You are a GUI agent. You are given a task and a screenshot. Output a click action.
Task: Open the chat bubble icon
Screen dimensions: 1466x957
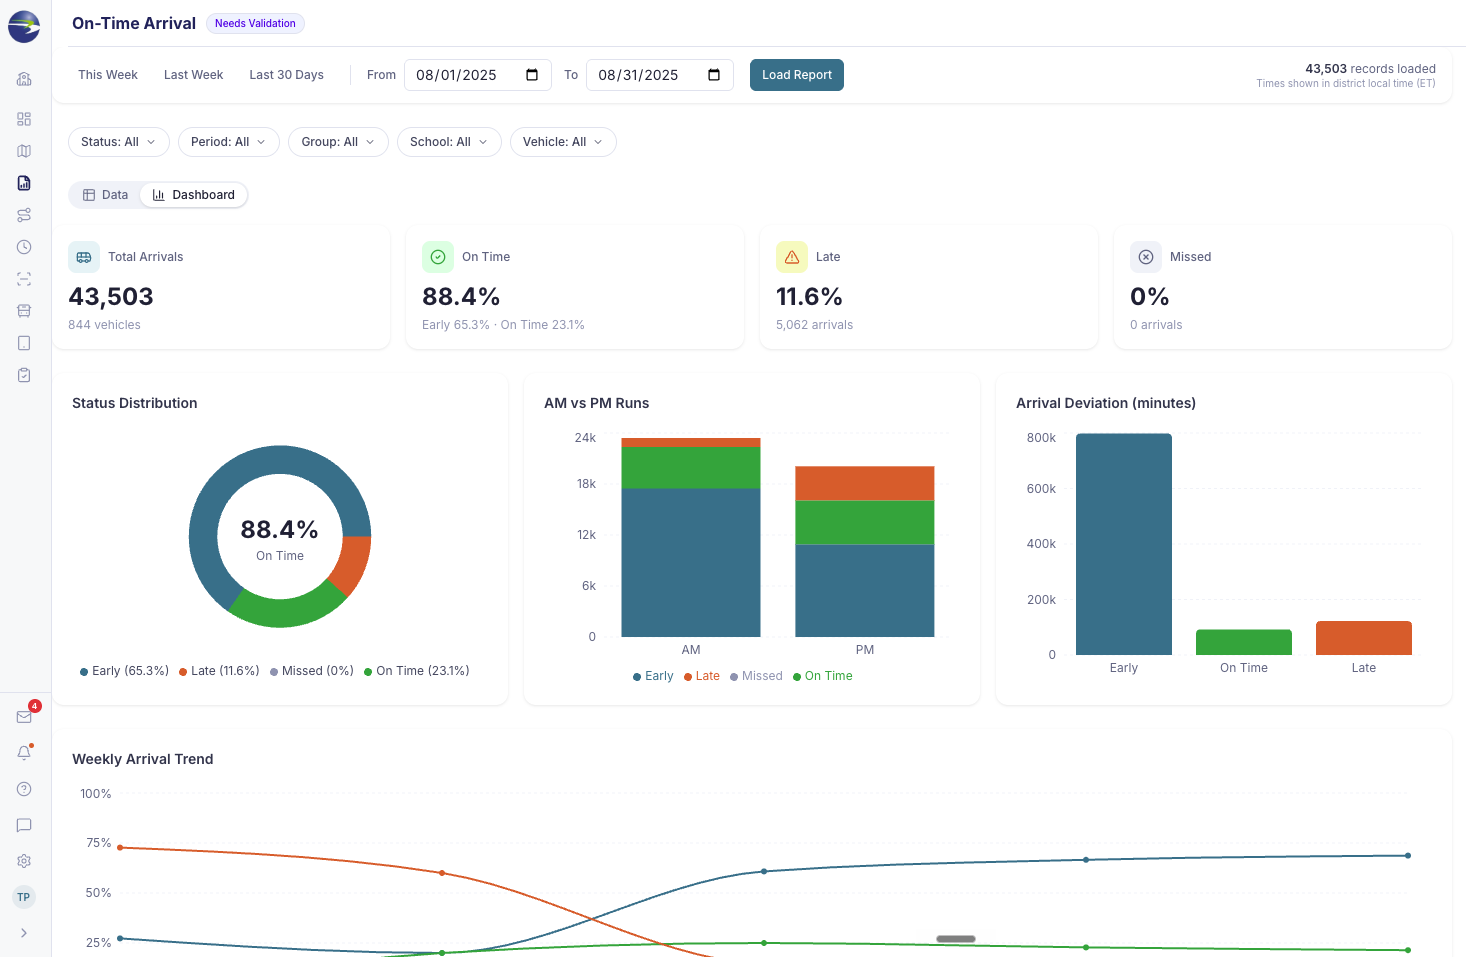(24, 825)
